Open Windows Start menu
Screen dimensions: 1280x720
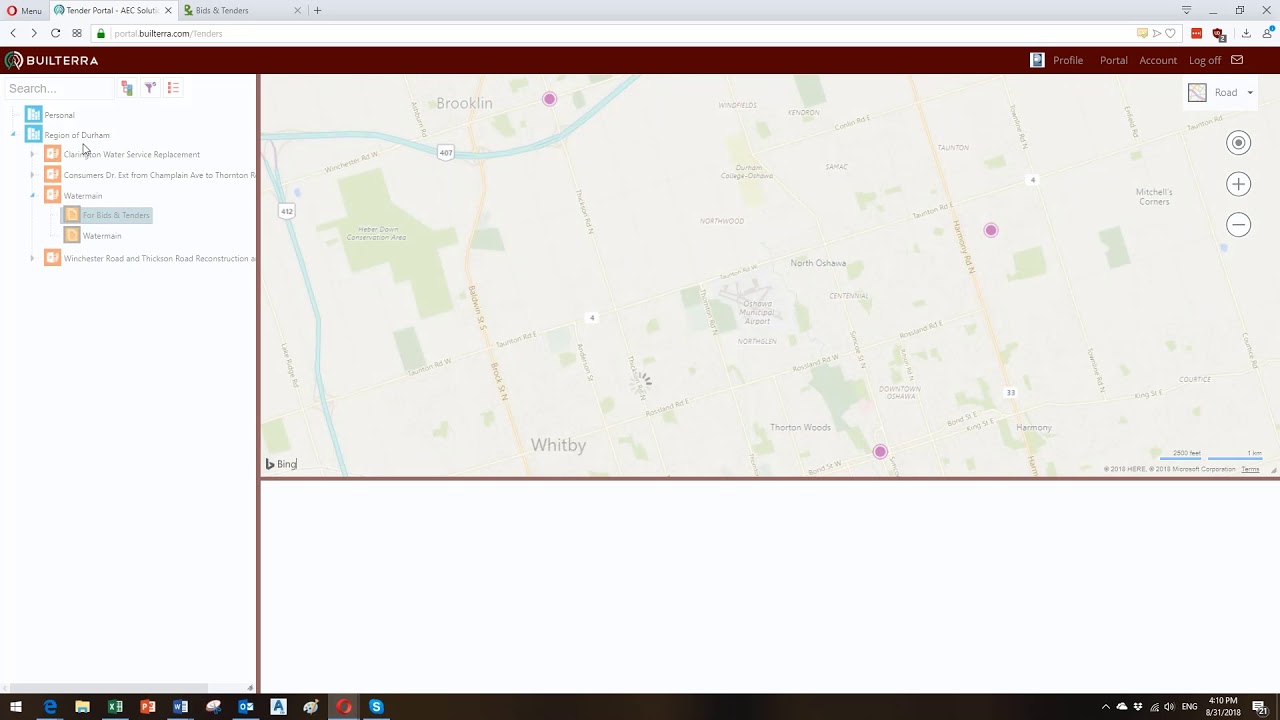(x=16, y=707)
